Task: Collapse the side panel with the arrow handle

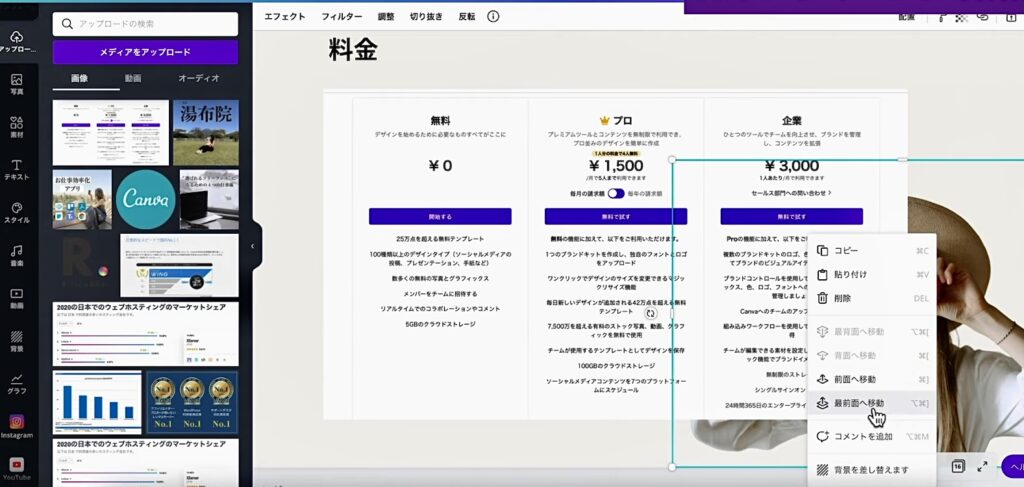Action: pyautogui.click(x=253, y=246)
